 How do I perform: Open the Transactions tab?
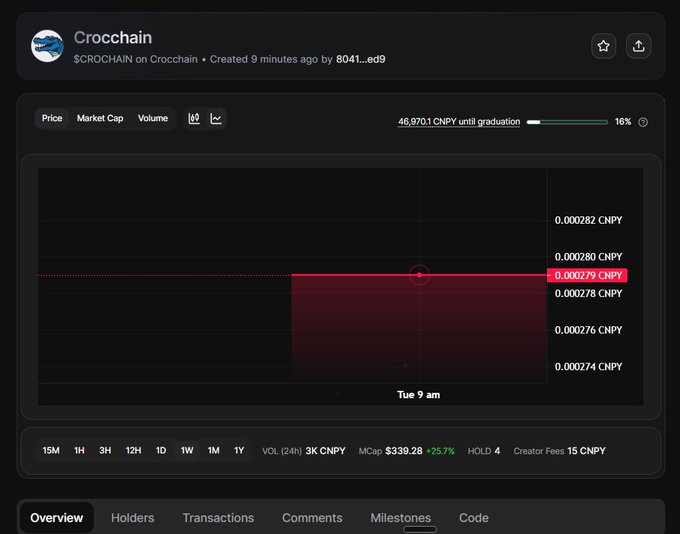(x=218, y=518)
